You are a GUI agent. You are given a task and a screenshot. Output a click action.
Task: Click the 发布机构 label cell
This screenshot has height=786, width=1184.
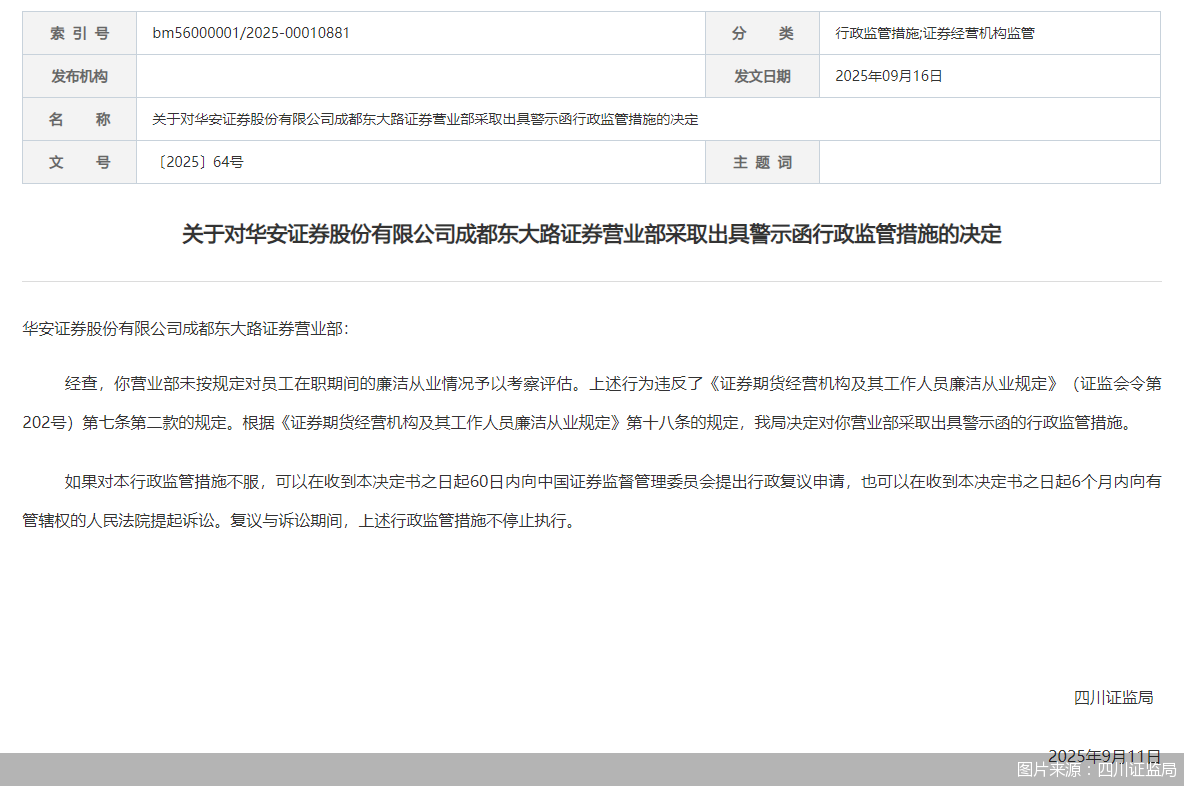click(x=78, y=75)
